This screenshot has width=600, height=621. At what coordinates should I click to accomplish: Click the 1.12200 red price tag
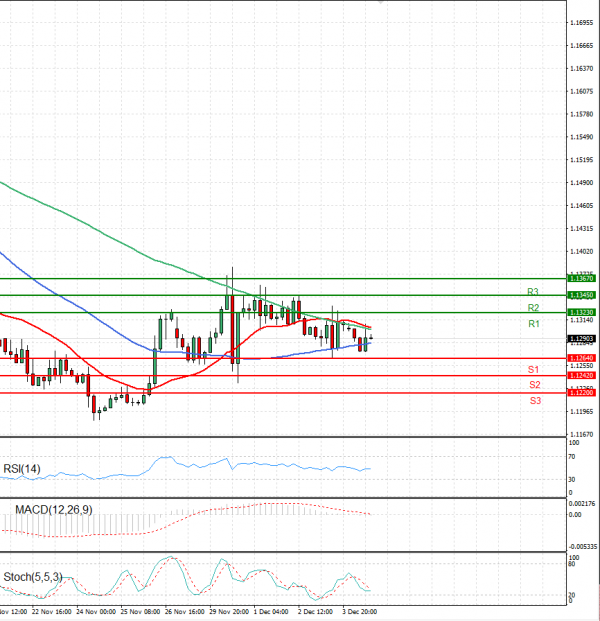pos(580,393)
